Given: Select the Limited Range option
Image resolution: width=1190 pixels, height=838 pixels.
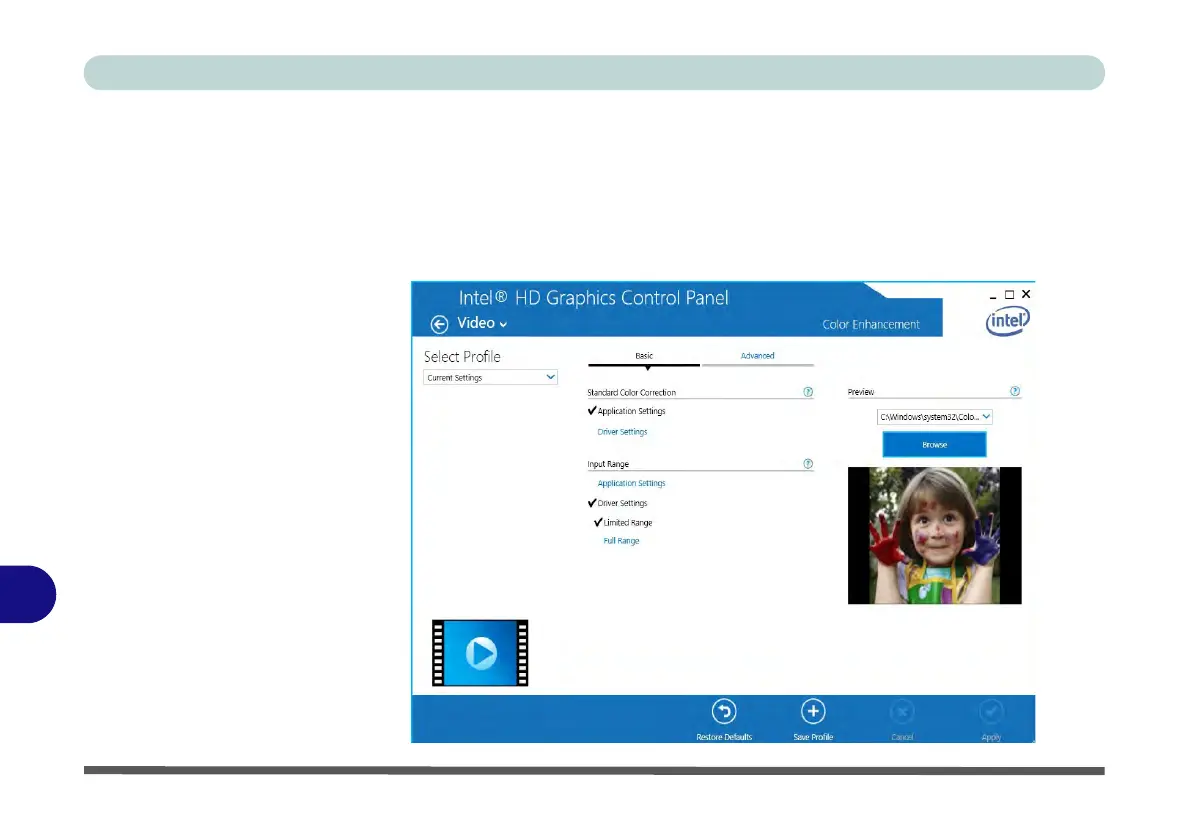Looking at the screenshot, I should pyautogui.click(x=627, y=522).
